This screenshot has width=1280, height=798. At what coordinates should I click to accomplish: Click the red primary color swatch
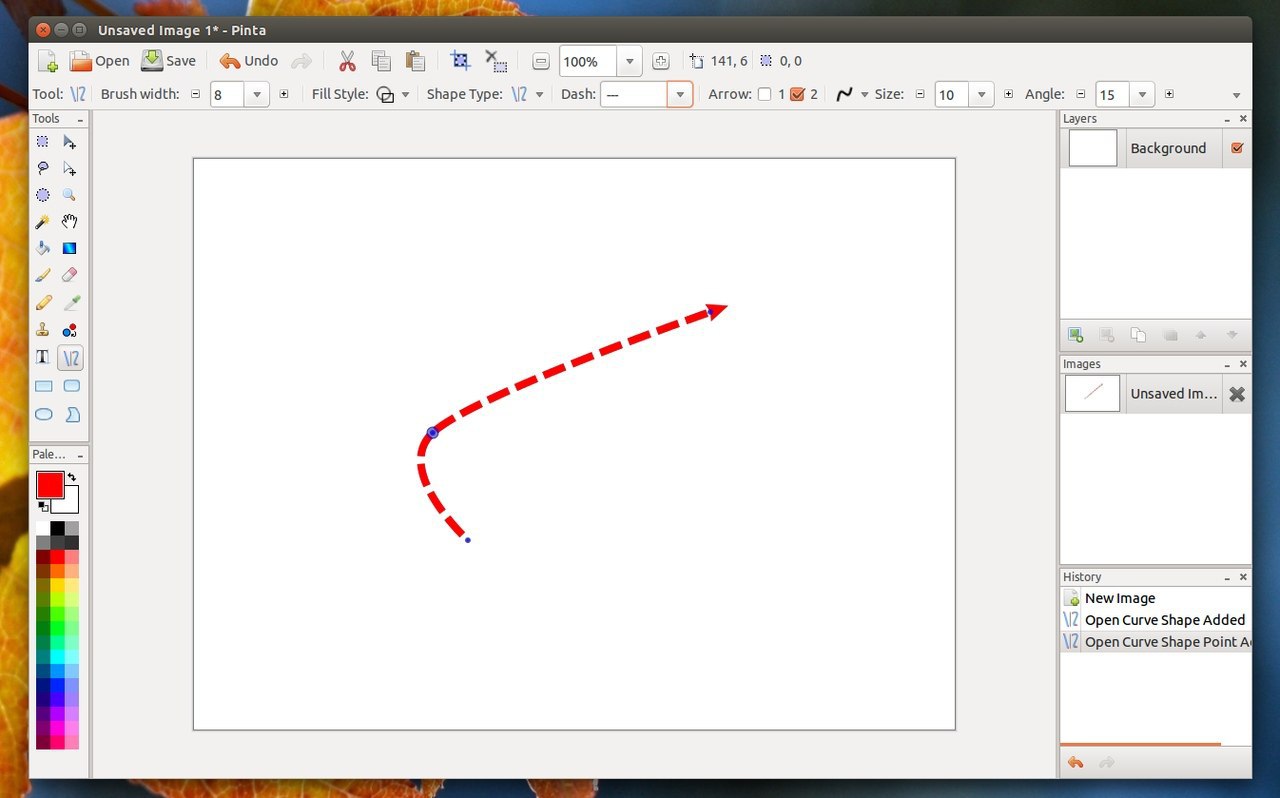tap(50, 485)
